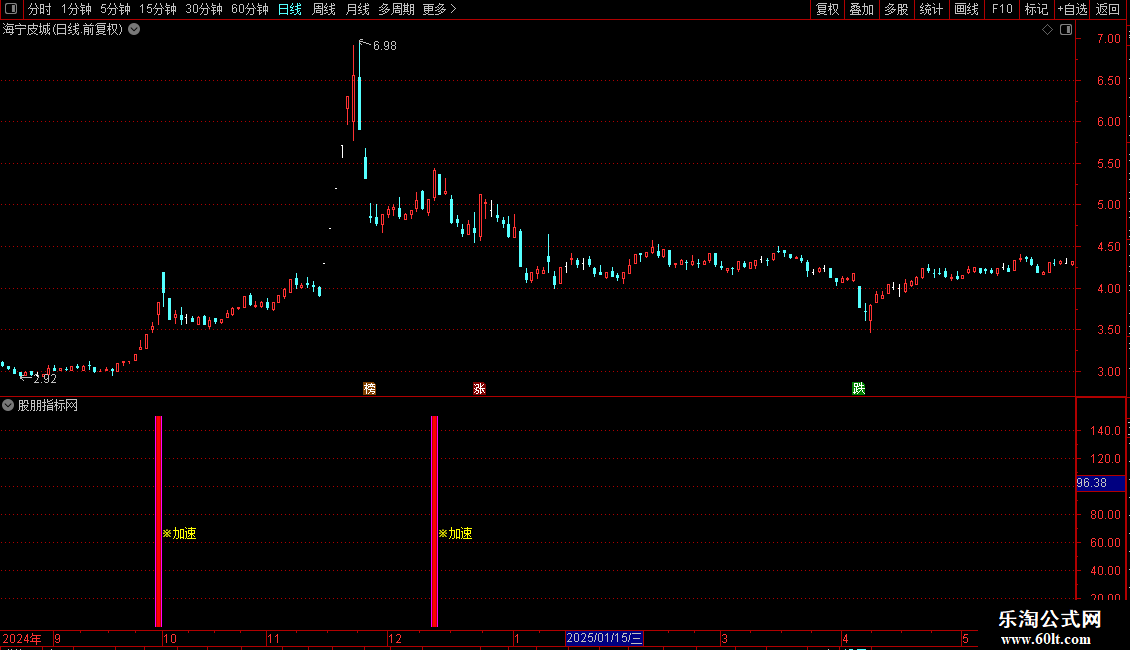Switch to 分时 intraday view
Image resolution: width=1130 pixels, height=650 pixels.
point(40,9)
